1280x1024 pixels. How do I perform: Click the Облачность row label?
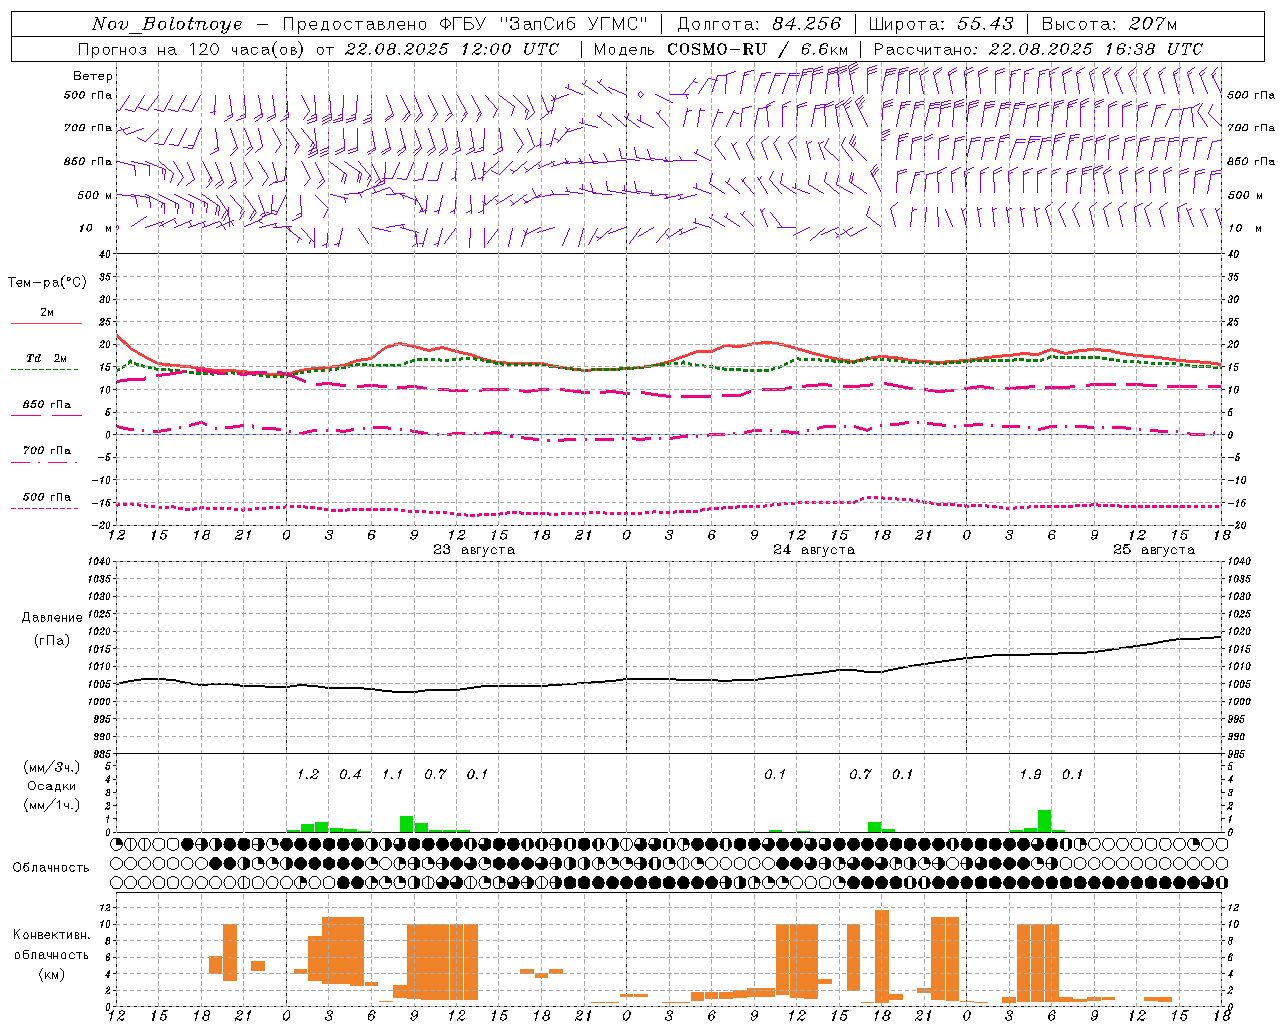(51, 868)
